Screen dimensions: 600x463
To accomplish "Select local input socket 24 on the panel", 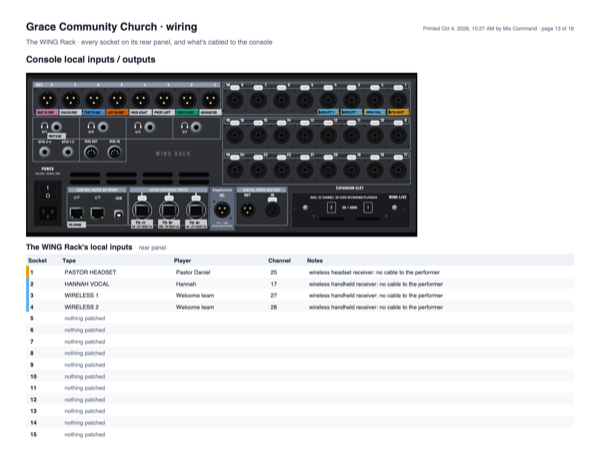I will [235, 170].
